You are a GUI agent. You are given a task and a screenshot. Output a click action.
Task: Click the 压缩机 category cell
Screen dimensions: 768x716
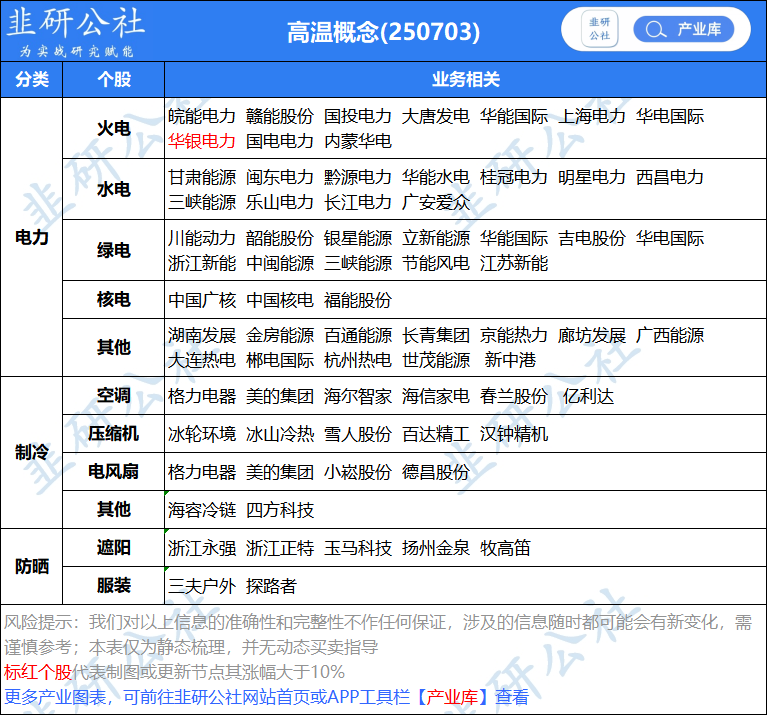pos(114,433)
